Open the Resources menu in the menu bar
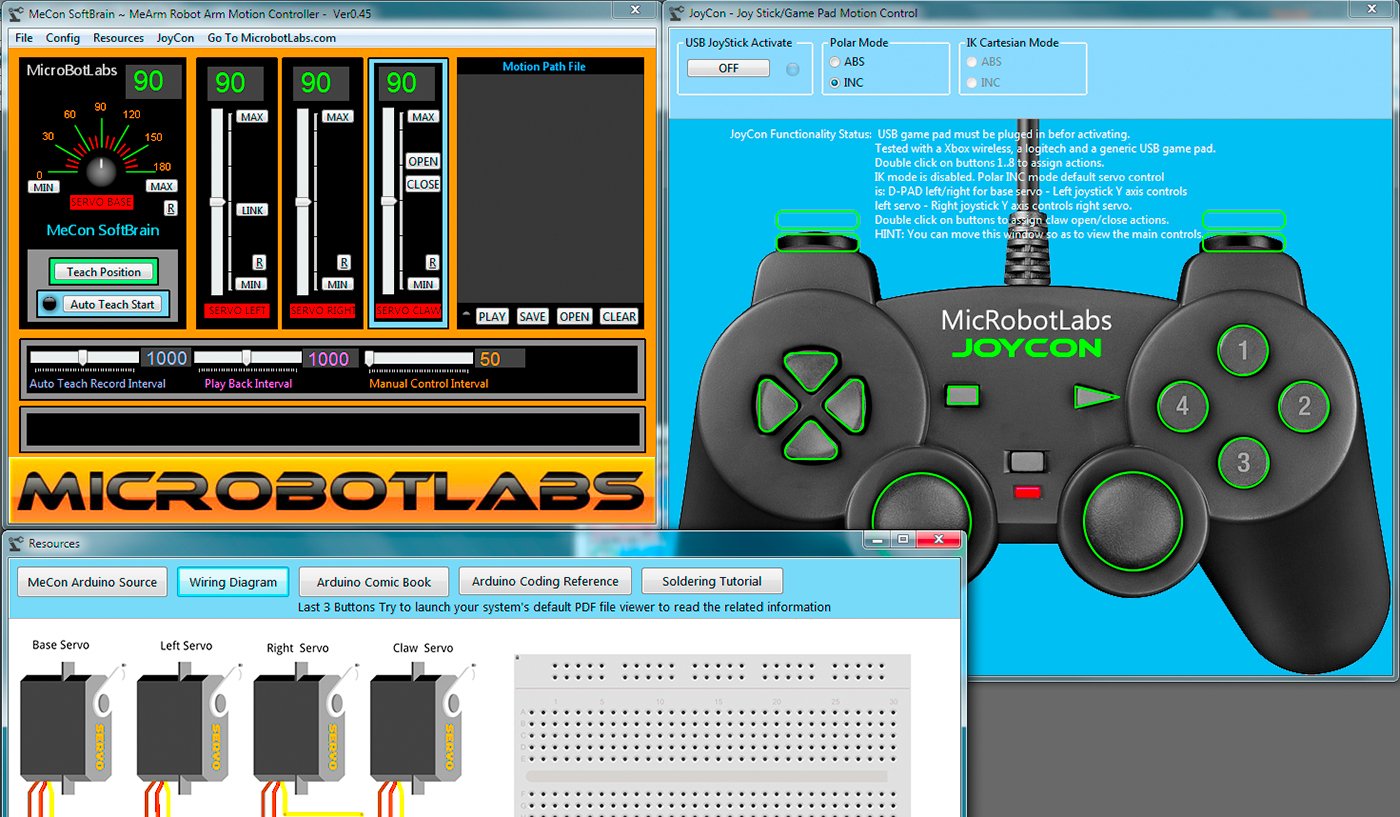The width and height of the screenshot is (1400, 817). pos(119,38)
